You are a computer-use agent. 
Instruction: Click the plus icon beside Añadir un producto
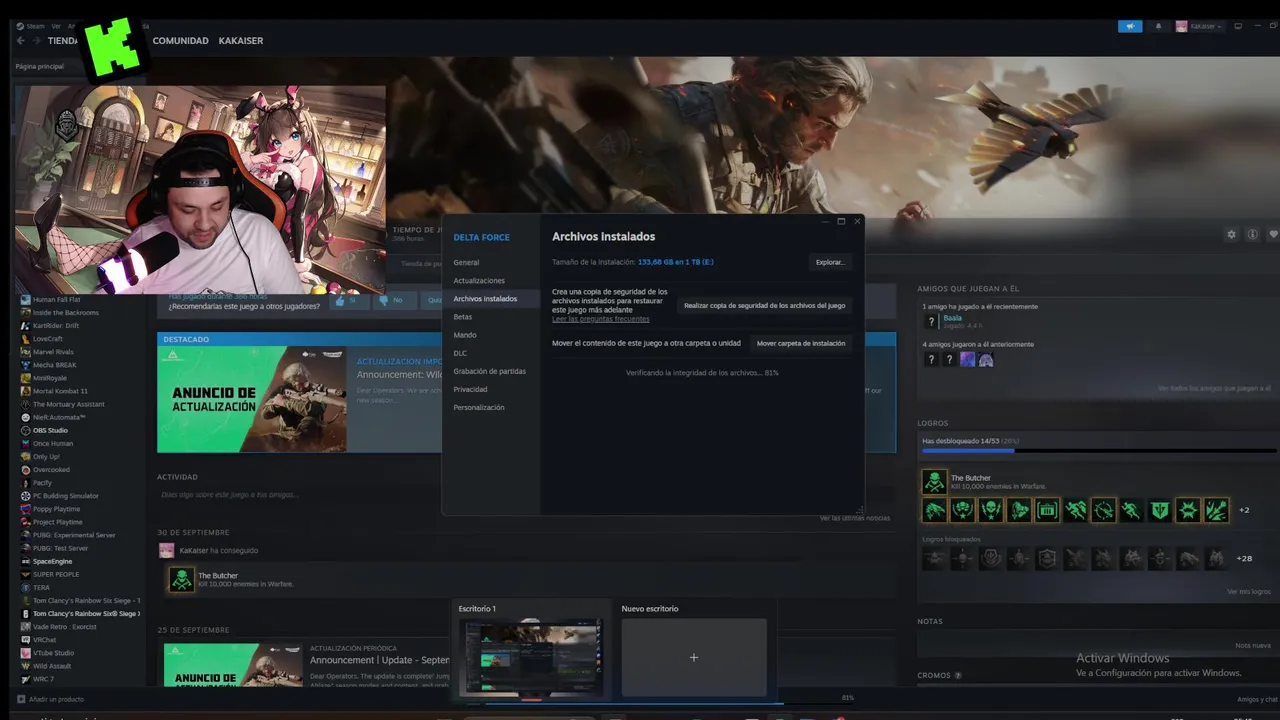pos(21,699)
